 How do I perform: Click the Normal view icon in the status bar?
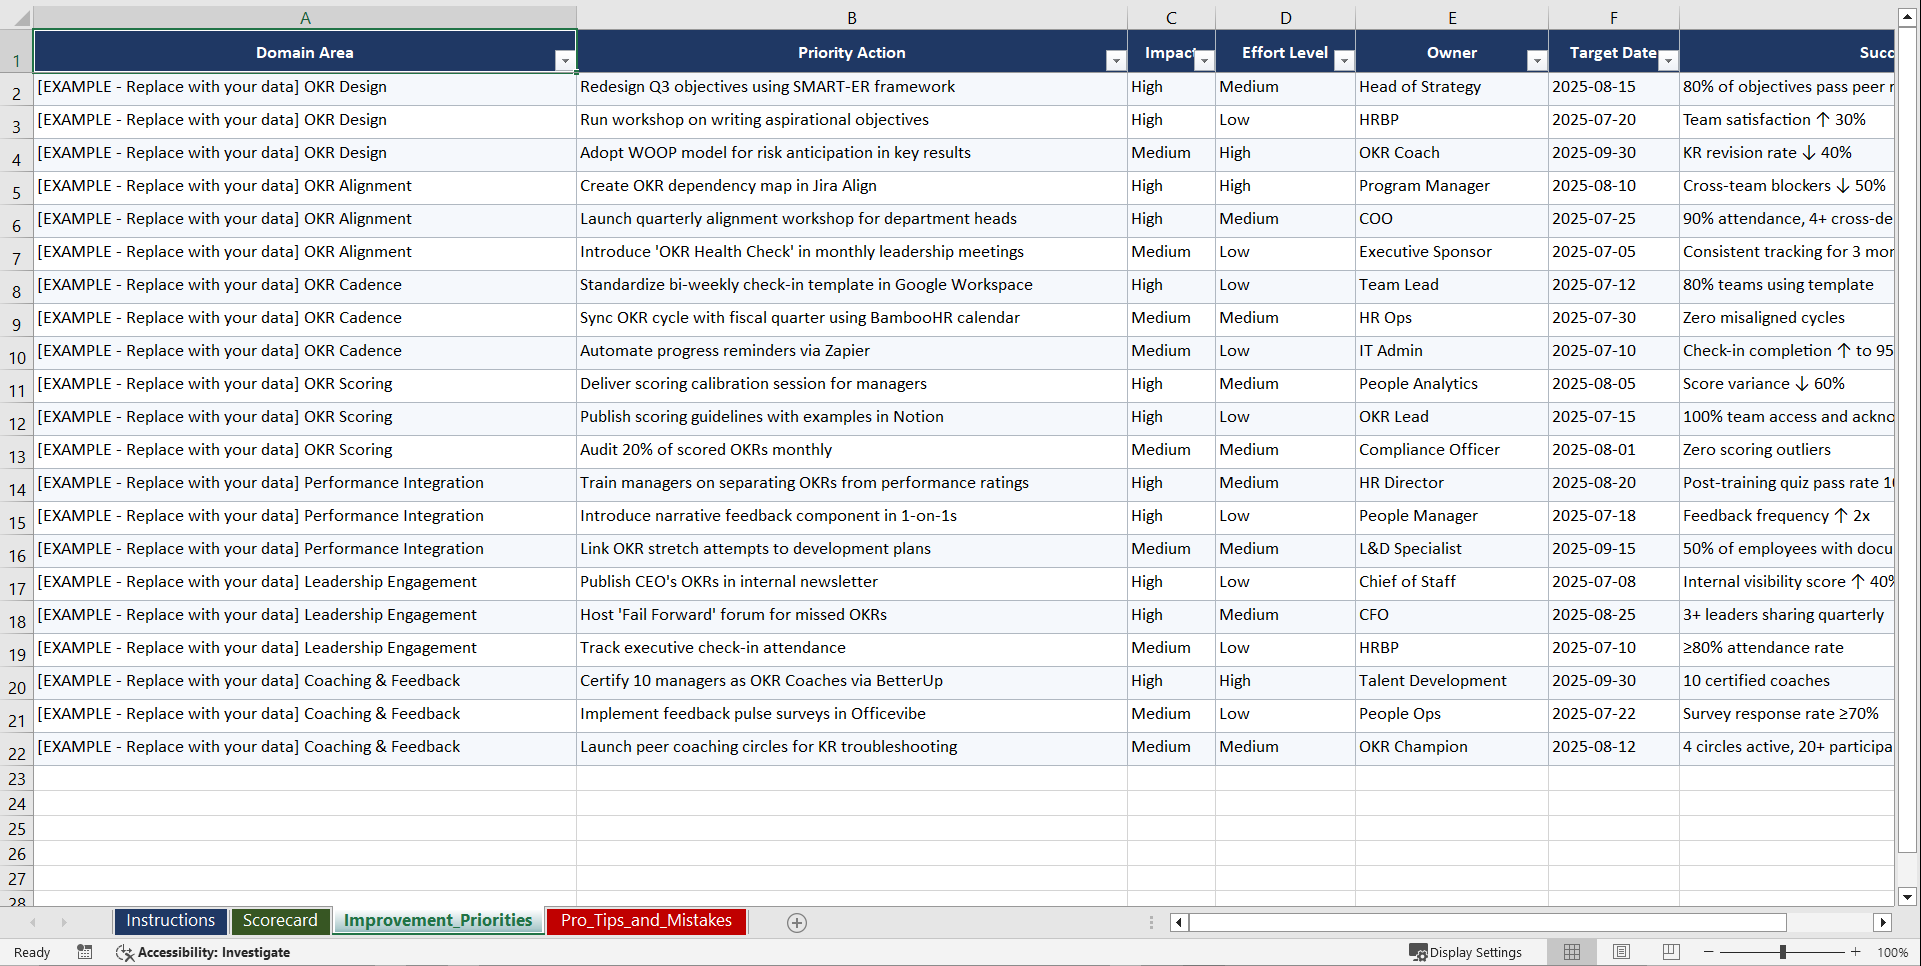[x=1572, y=952]
